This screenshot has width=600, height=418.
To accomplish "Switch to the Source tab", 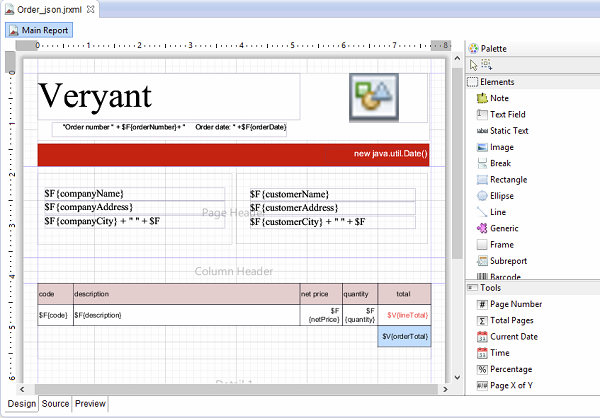I will (55, 404).
